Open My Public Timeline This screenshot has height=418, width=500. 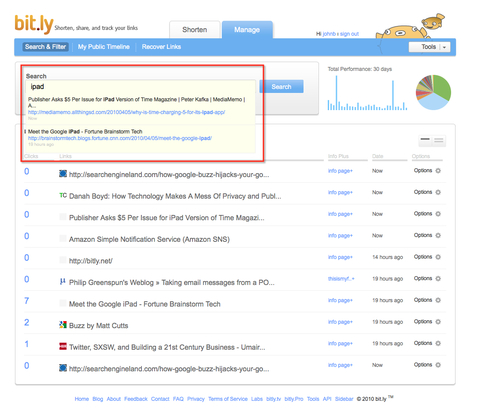click(x=104, y=47)
